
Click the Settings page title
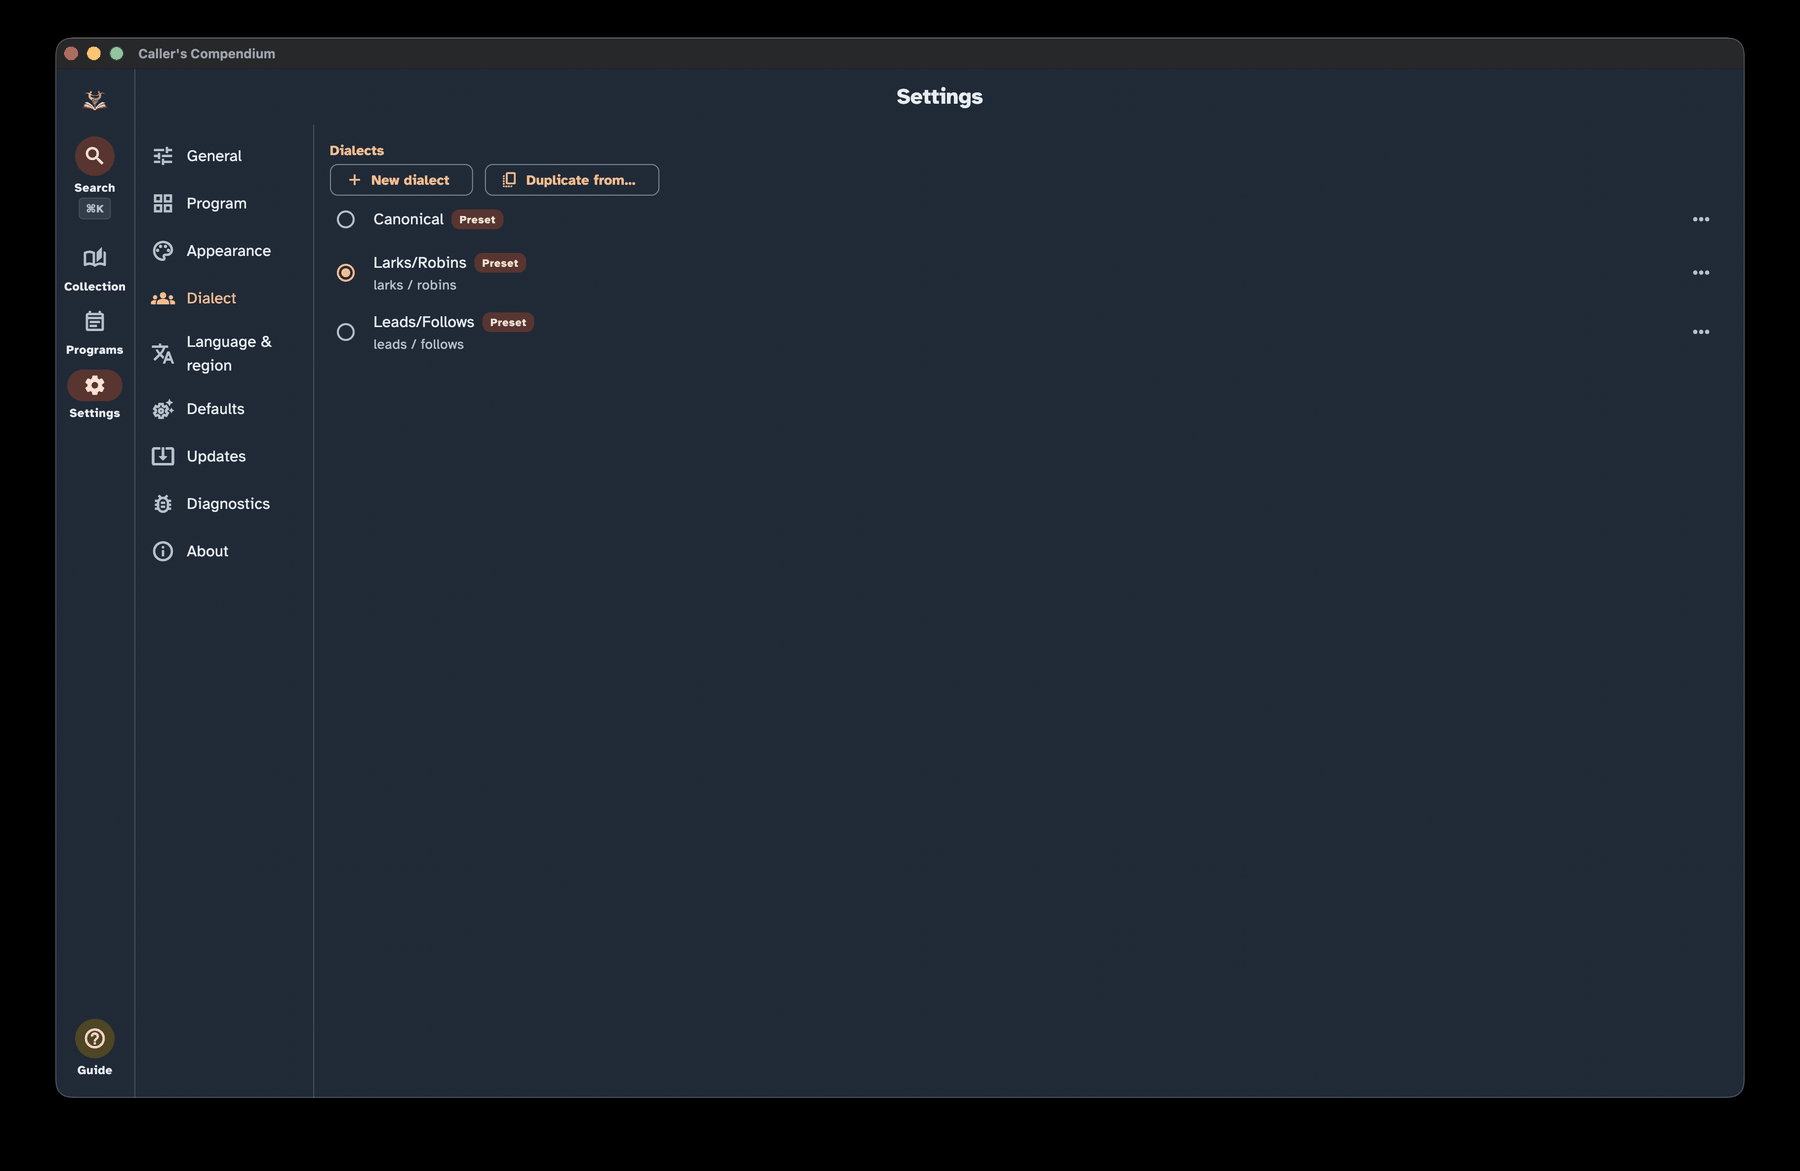[x=940, y=96]
